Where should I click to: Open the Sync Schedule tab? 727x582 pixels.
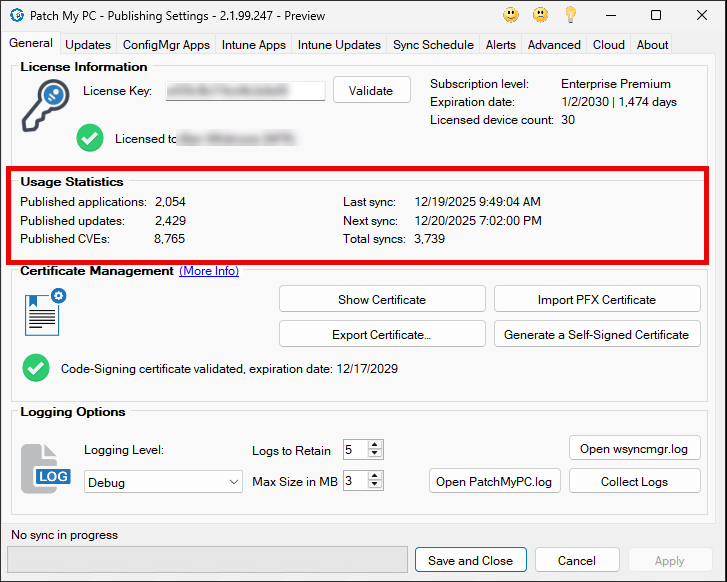click(x=433, y=45)
